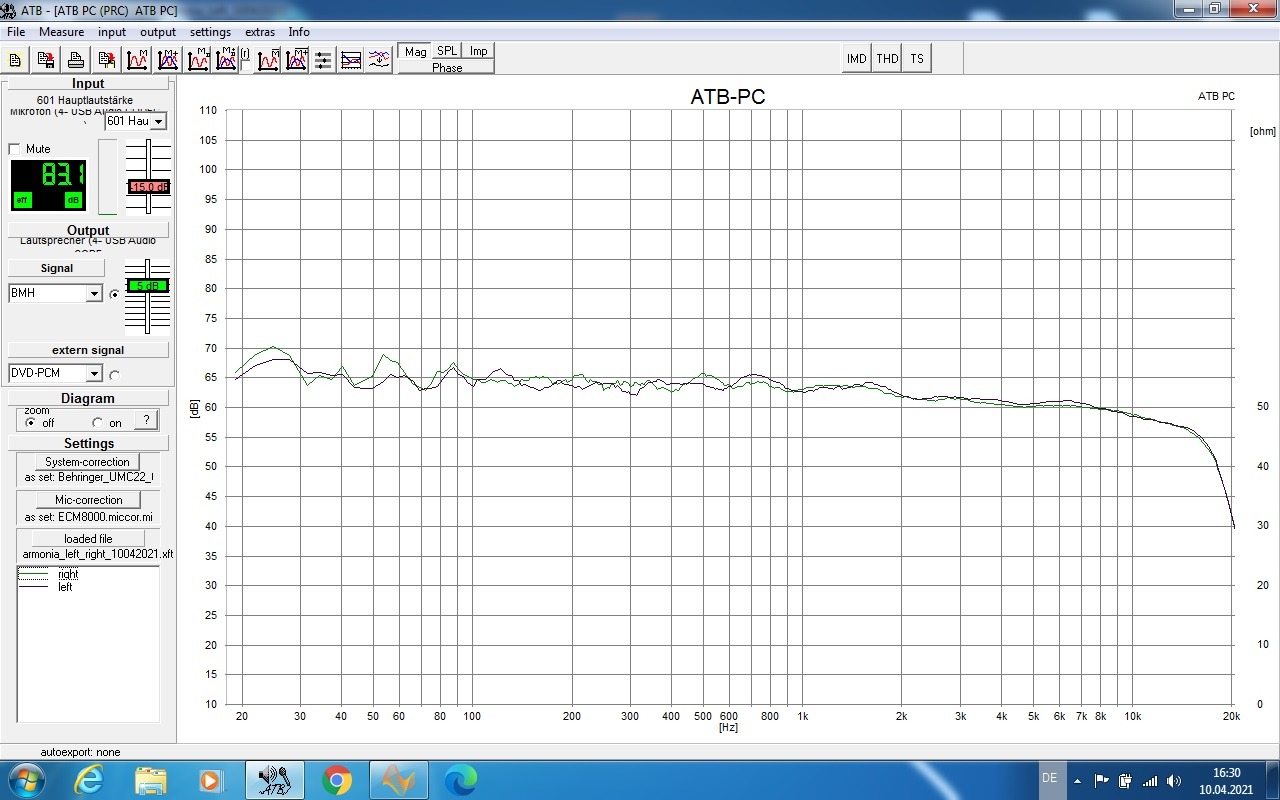Viewport: 1280px width, 800px height.
Task: Click the loaded file button
Action: (x=88, y=539)
